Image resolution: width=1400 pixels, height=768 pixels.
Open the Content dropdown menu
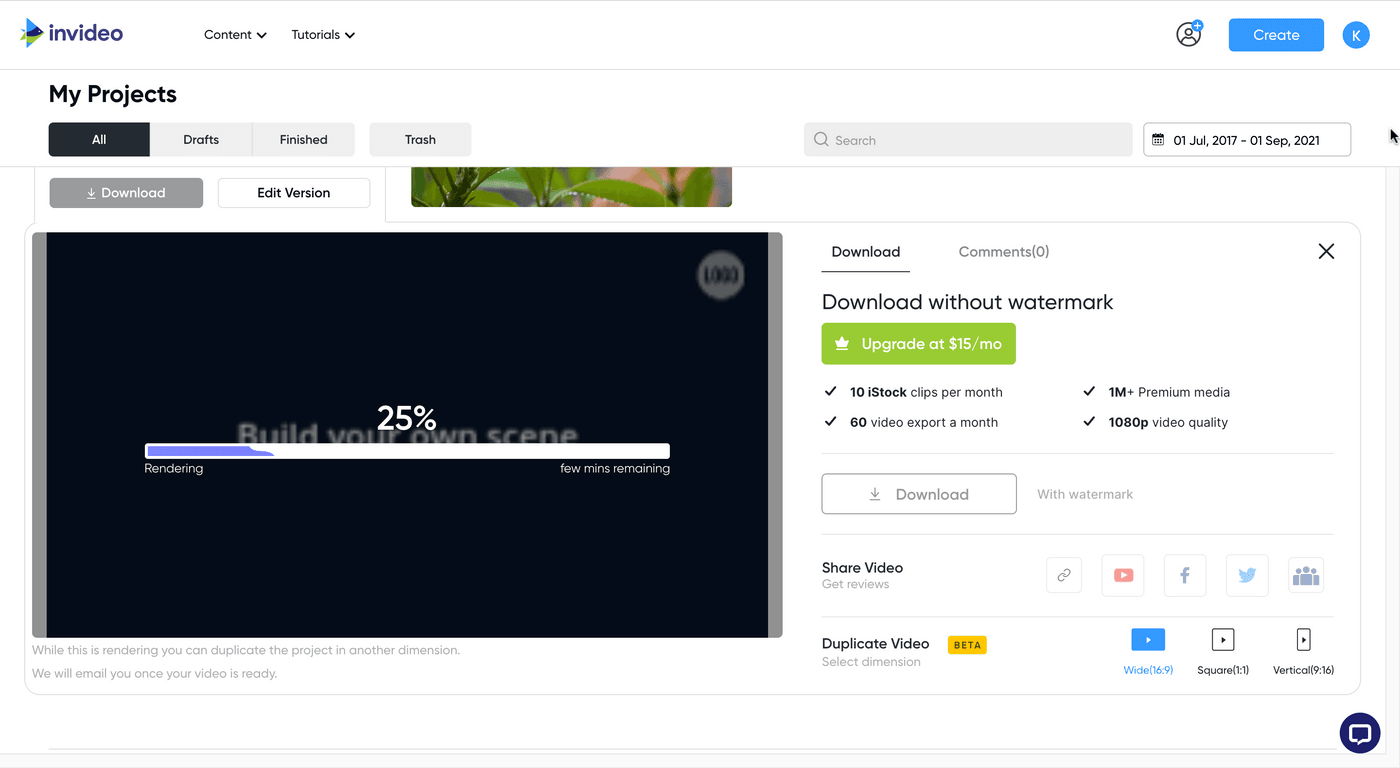(x=235, y=34)
